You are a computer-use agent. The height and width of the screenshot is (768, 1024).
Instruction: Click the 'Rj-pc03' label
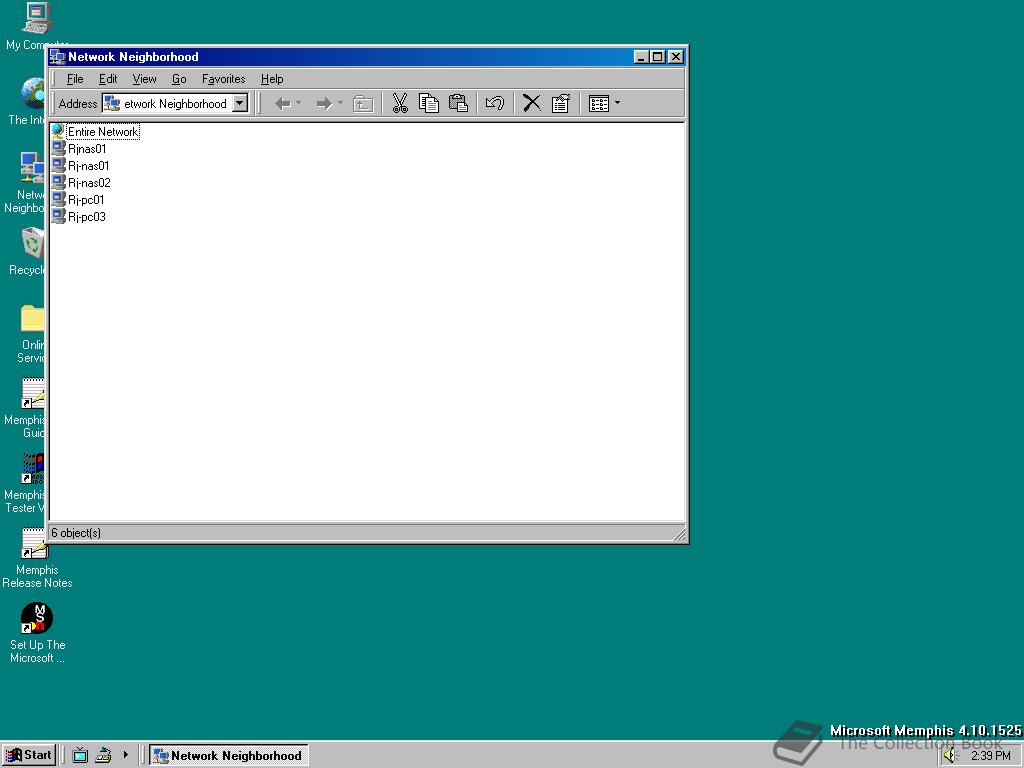pos(87,217)
